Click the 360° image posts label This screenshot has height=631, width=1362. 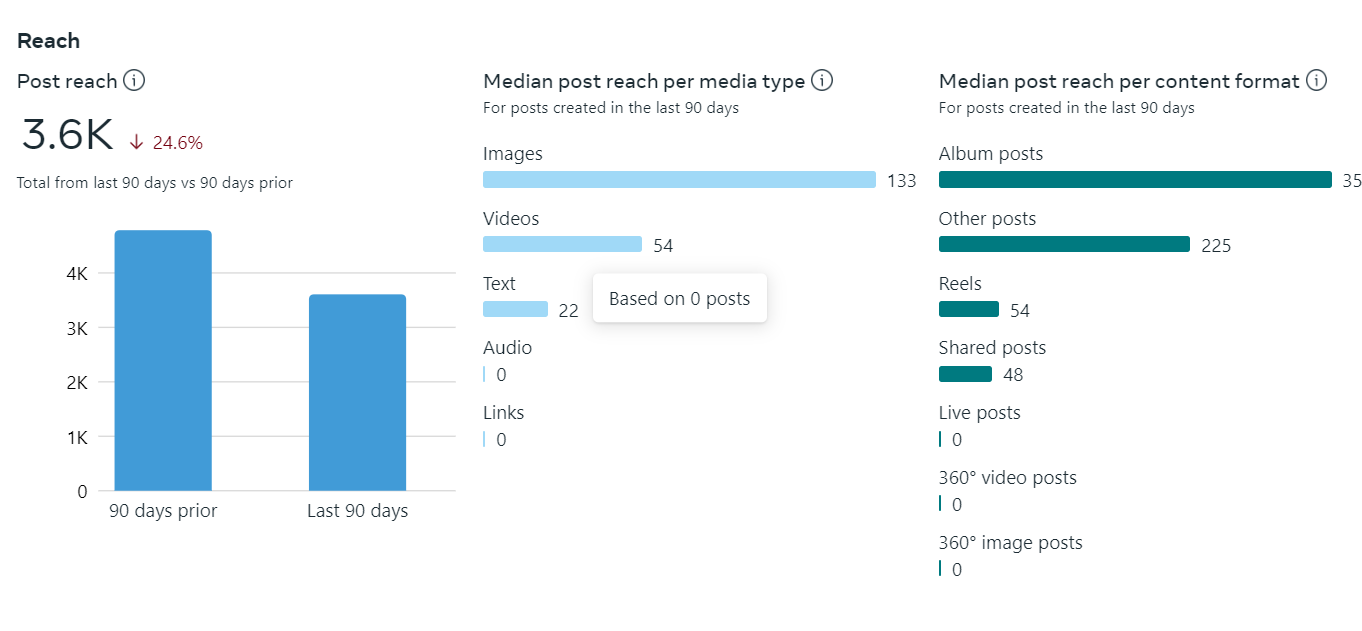click(x=1010, y=543)
